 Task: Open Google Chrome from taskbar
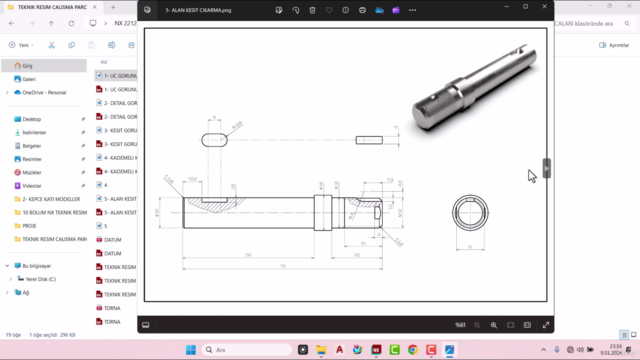tap(413, 350)
